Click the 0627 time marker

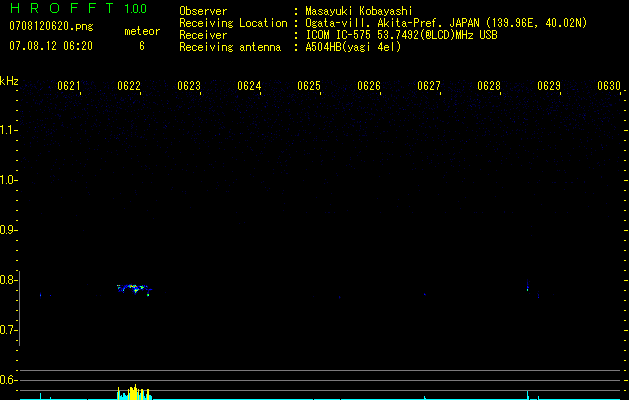pyautogui.click(x=429, y=86)
